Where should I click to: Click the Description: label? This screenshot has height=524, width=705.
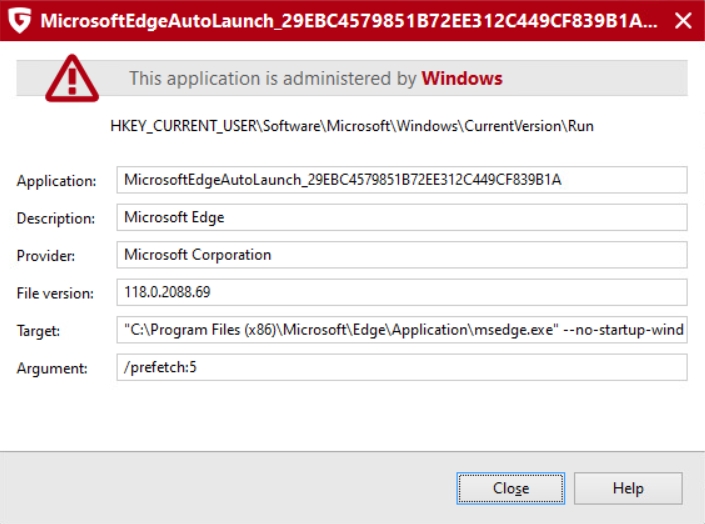point(56,218)
